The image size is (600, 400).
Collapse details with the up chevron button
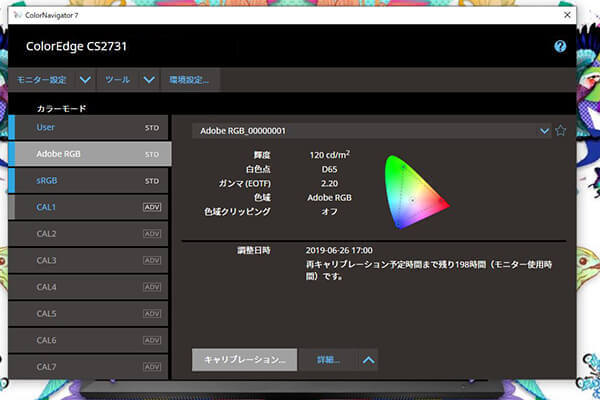368,360
